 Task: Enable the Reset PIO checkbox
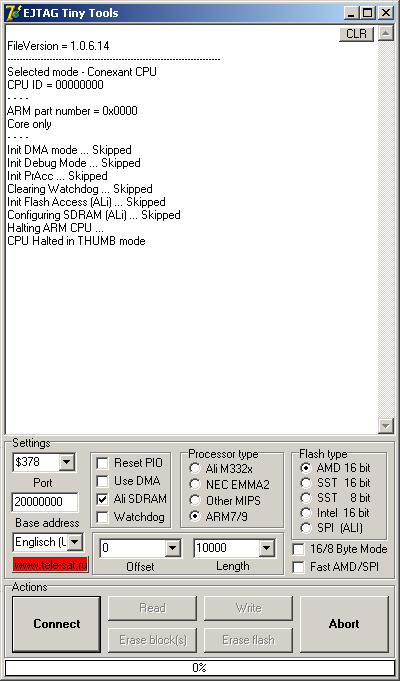click(x=102, y=463)
